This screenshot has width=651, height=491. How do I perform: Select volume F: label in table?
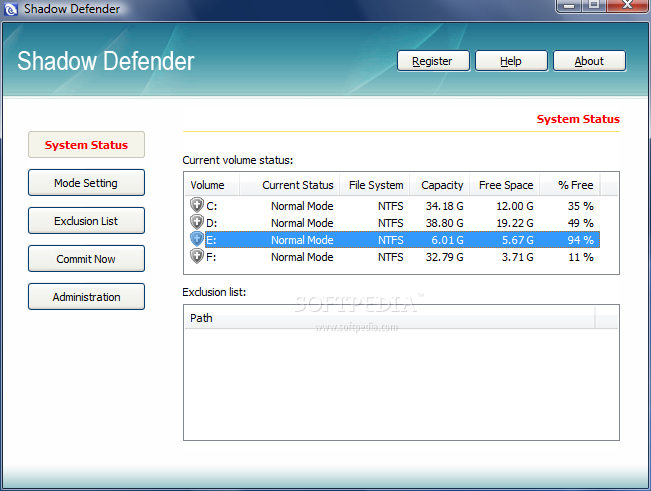211,257
